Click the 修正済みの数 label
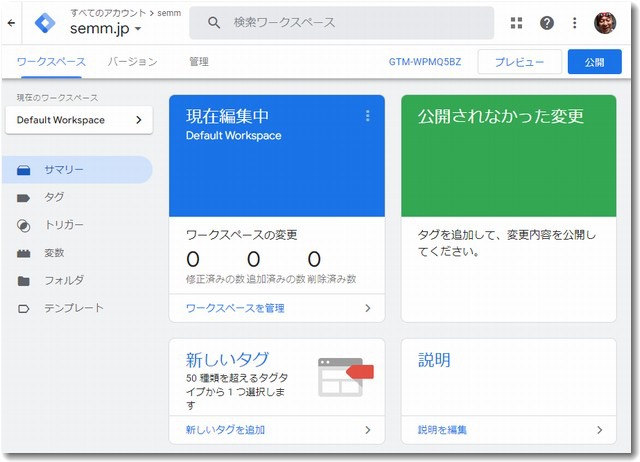Image resolution: width=640 pixels, height=462 pixels. coord(215,279)
